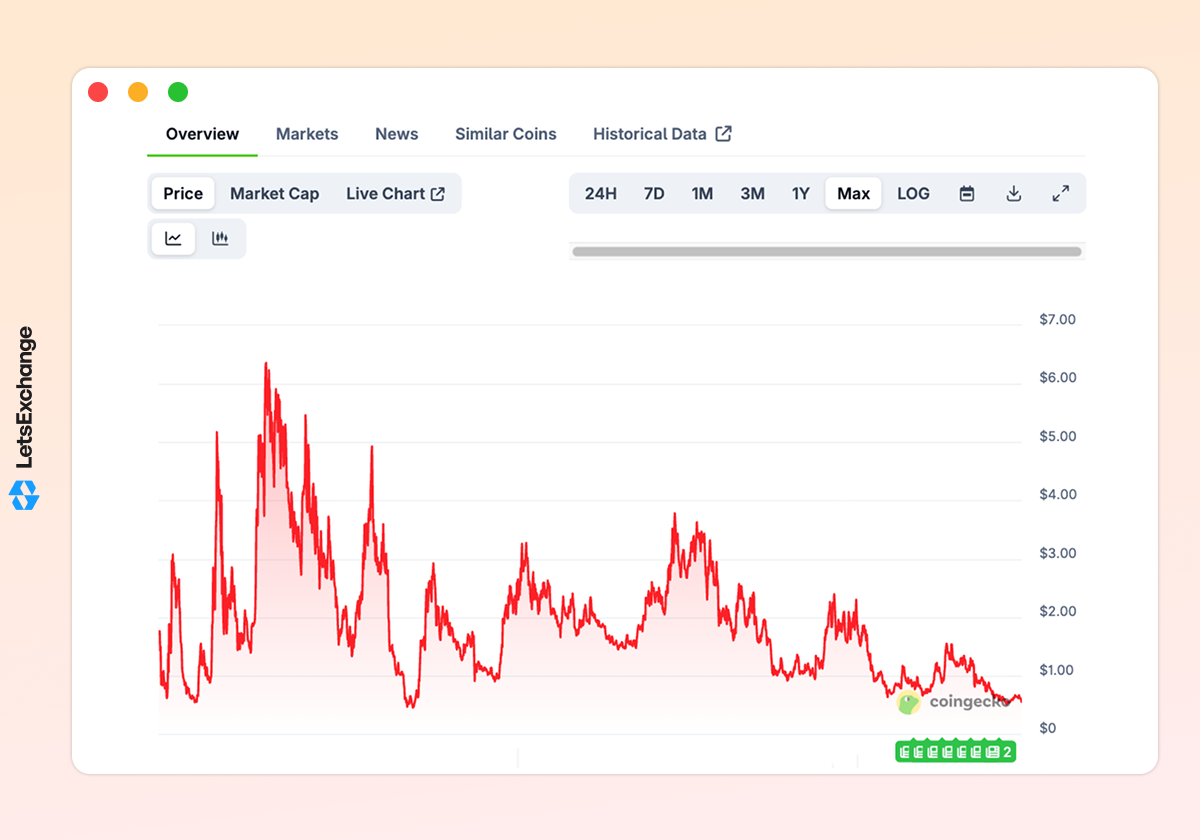The image size is (1200, 840).
Task: Click the yellow minimize window dot
Action: click(x=138, y=92)
